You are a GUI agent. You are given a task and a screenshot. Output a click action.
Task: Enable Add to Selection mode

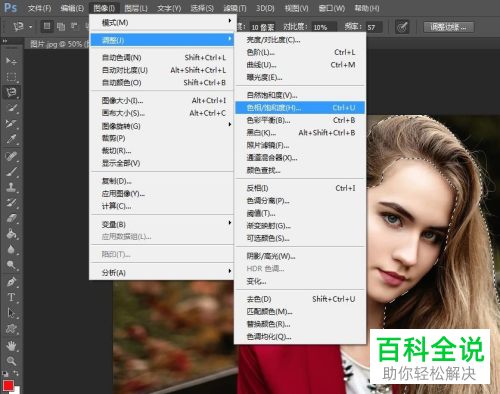point(61,27)
